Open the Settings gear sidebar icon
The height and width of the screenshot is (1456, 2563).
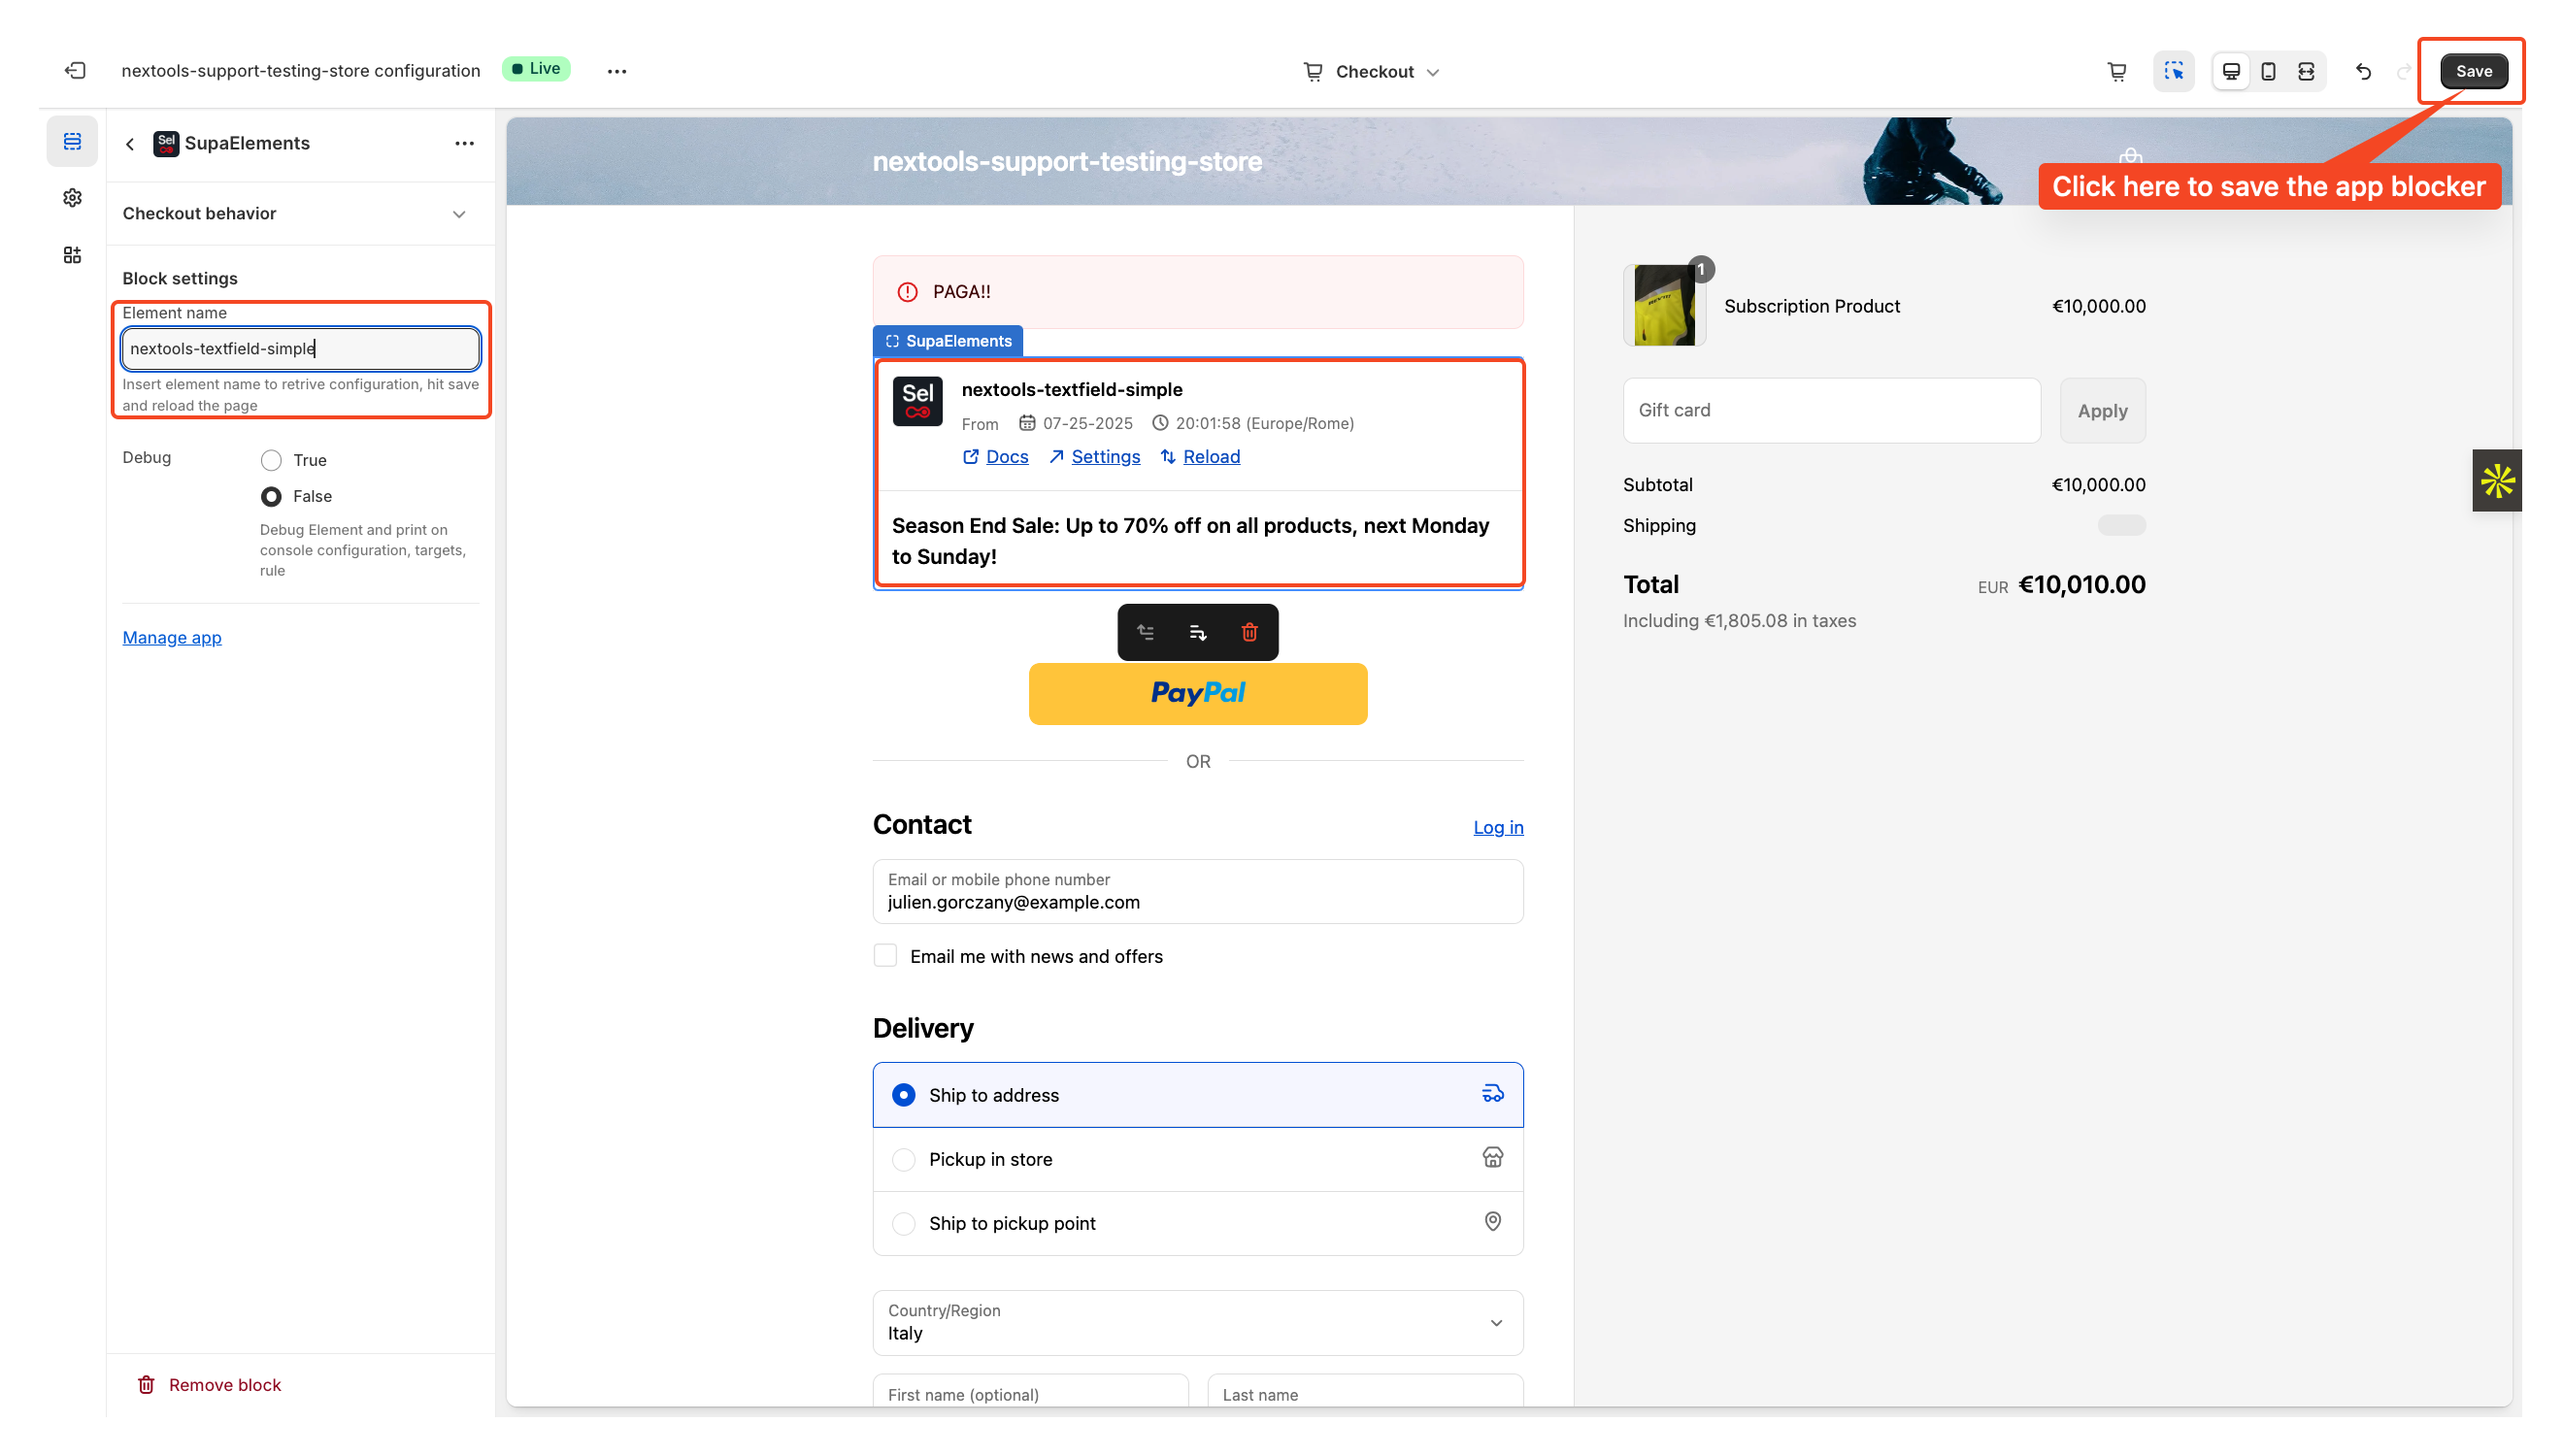click(x=72, y=198)
